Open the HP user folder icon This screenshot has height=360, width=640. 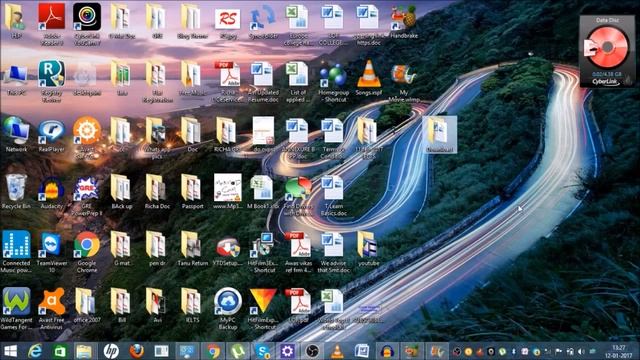pos(16,22)
